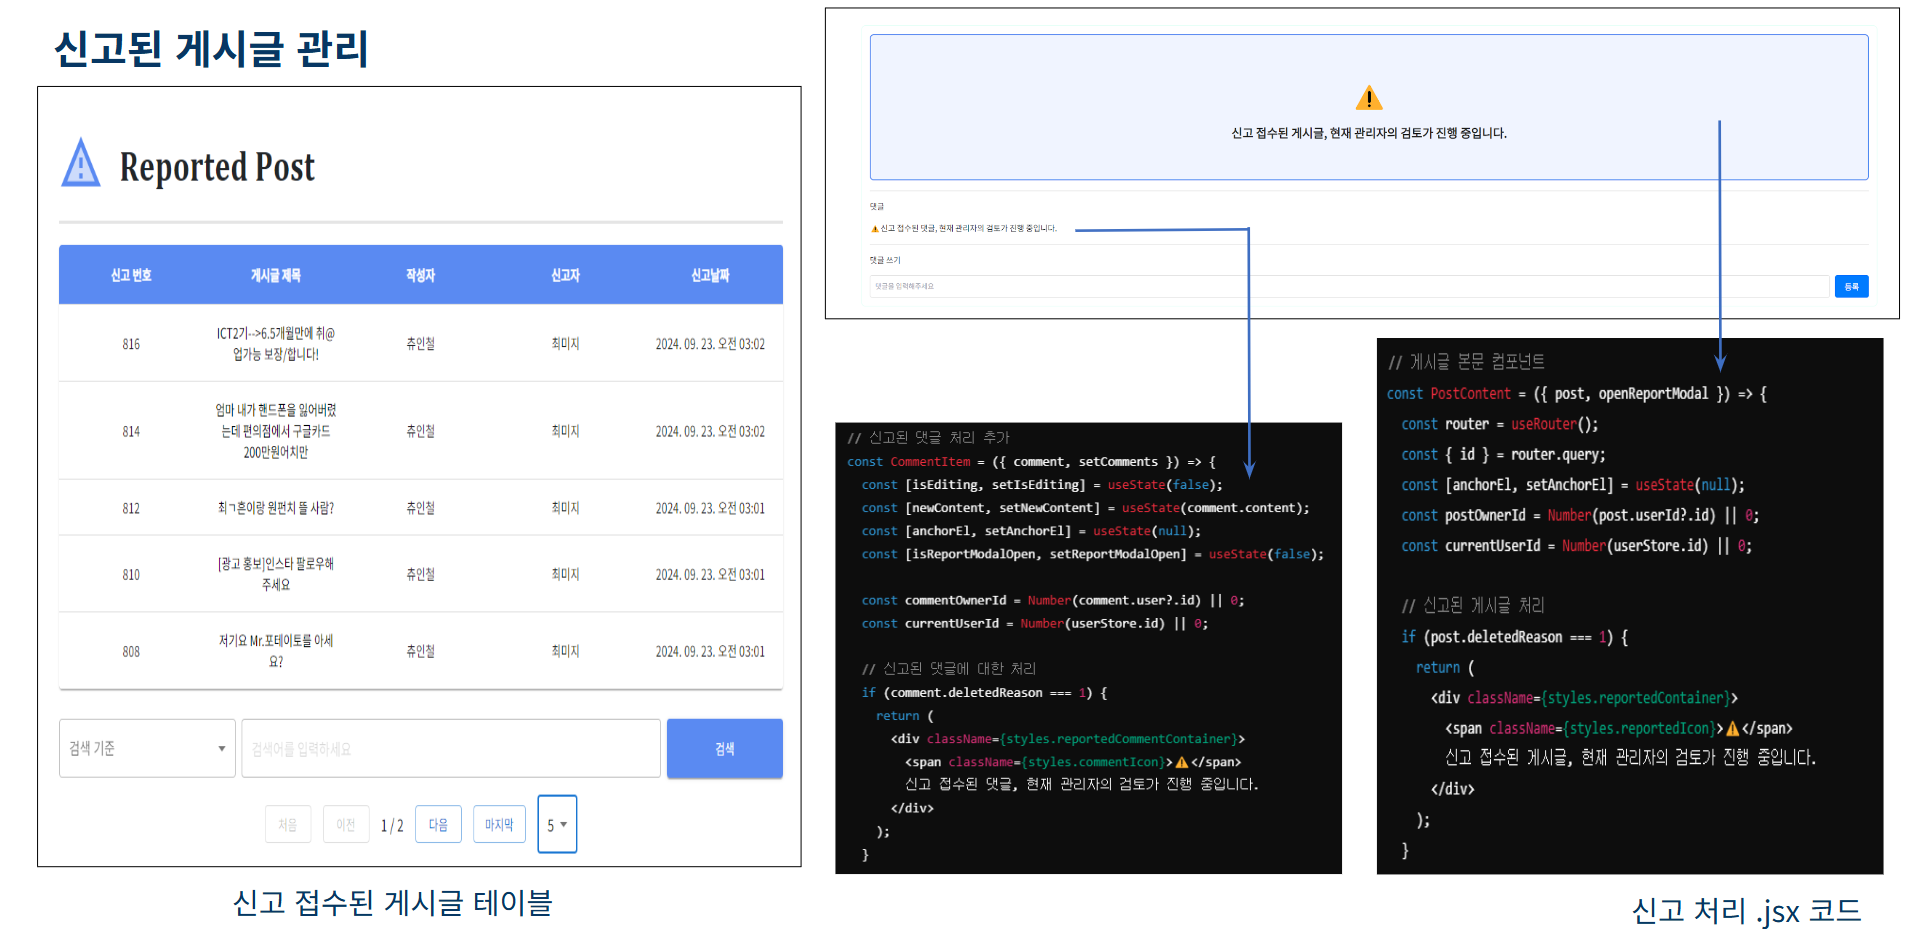
Task: Click the warning emoji in the PostContent code
Action: click(1732, 729)
